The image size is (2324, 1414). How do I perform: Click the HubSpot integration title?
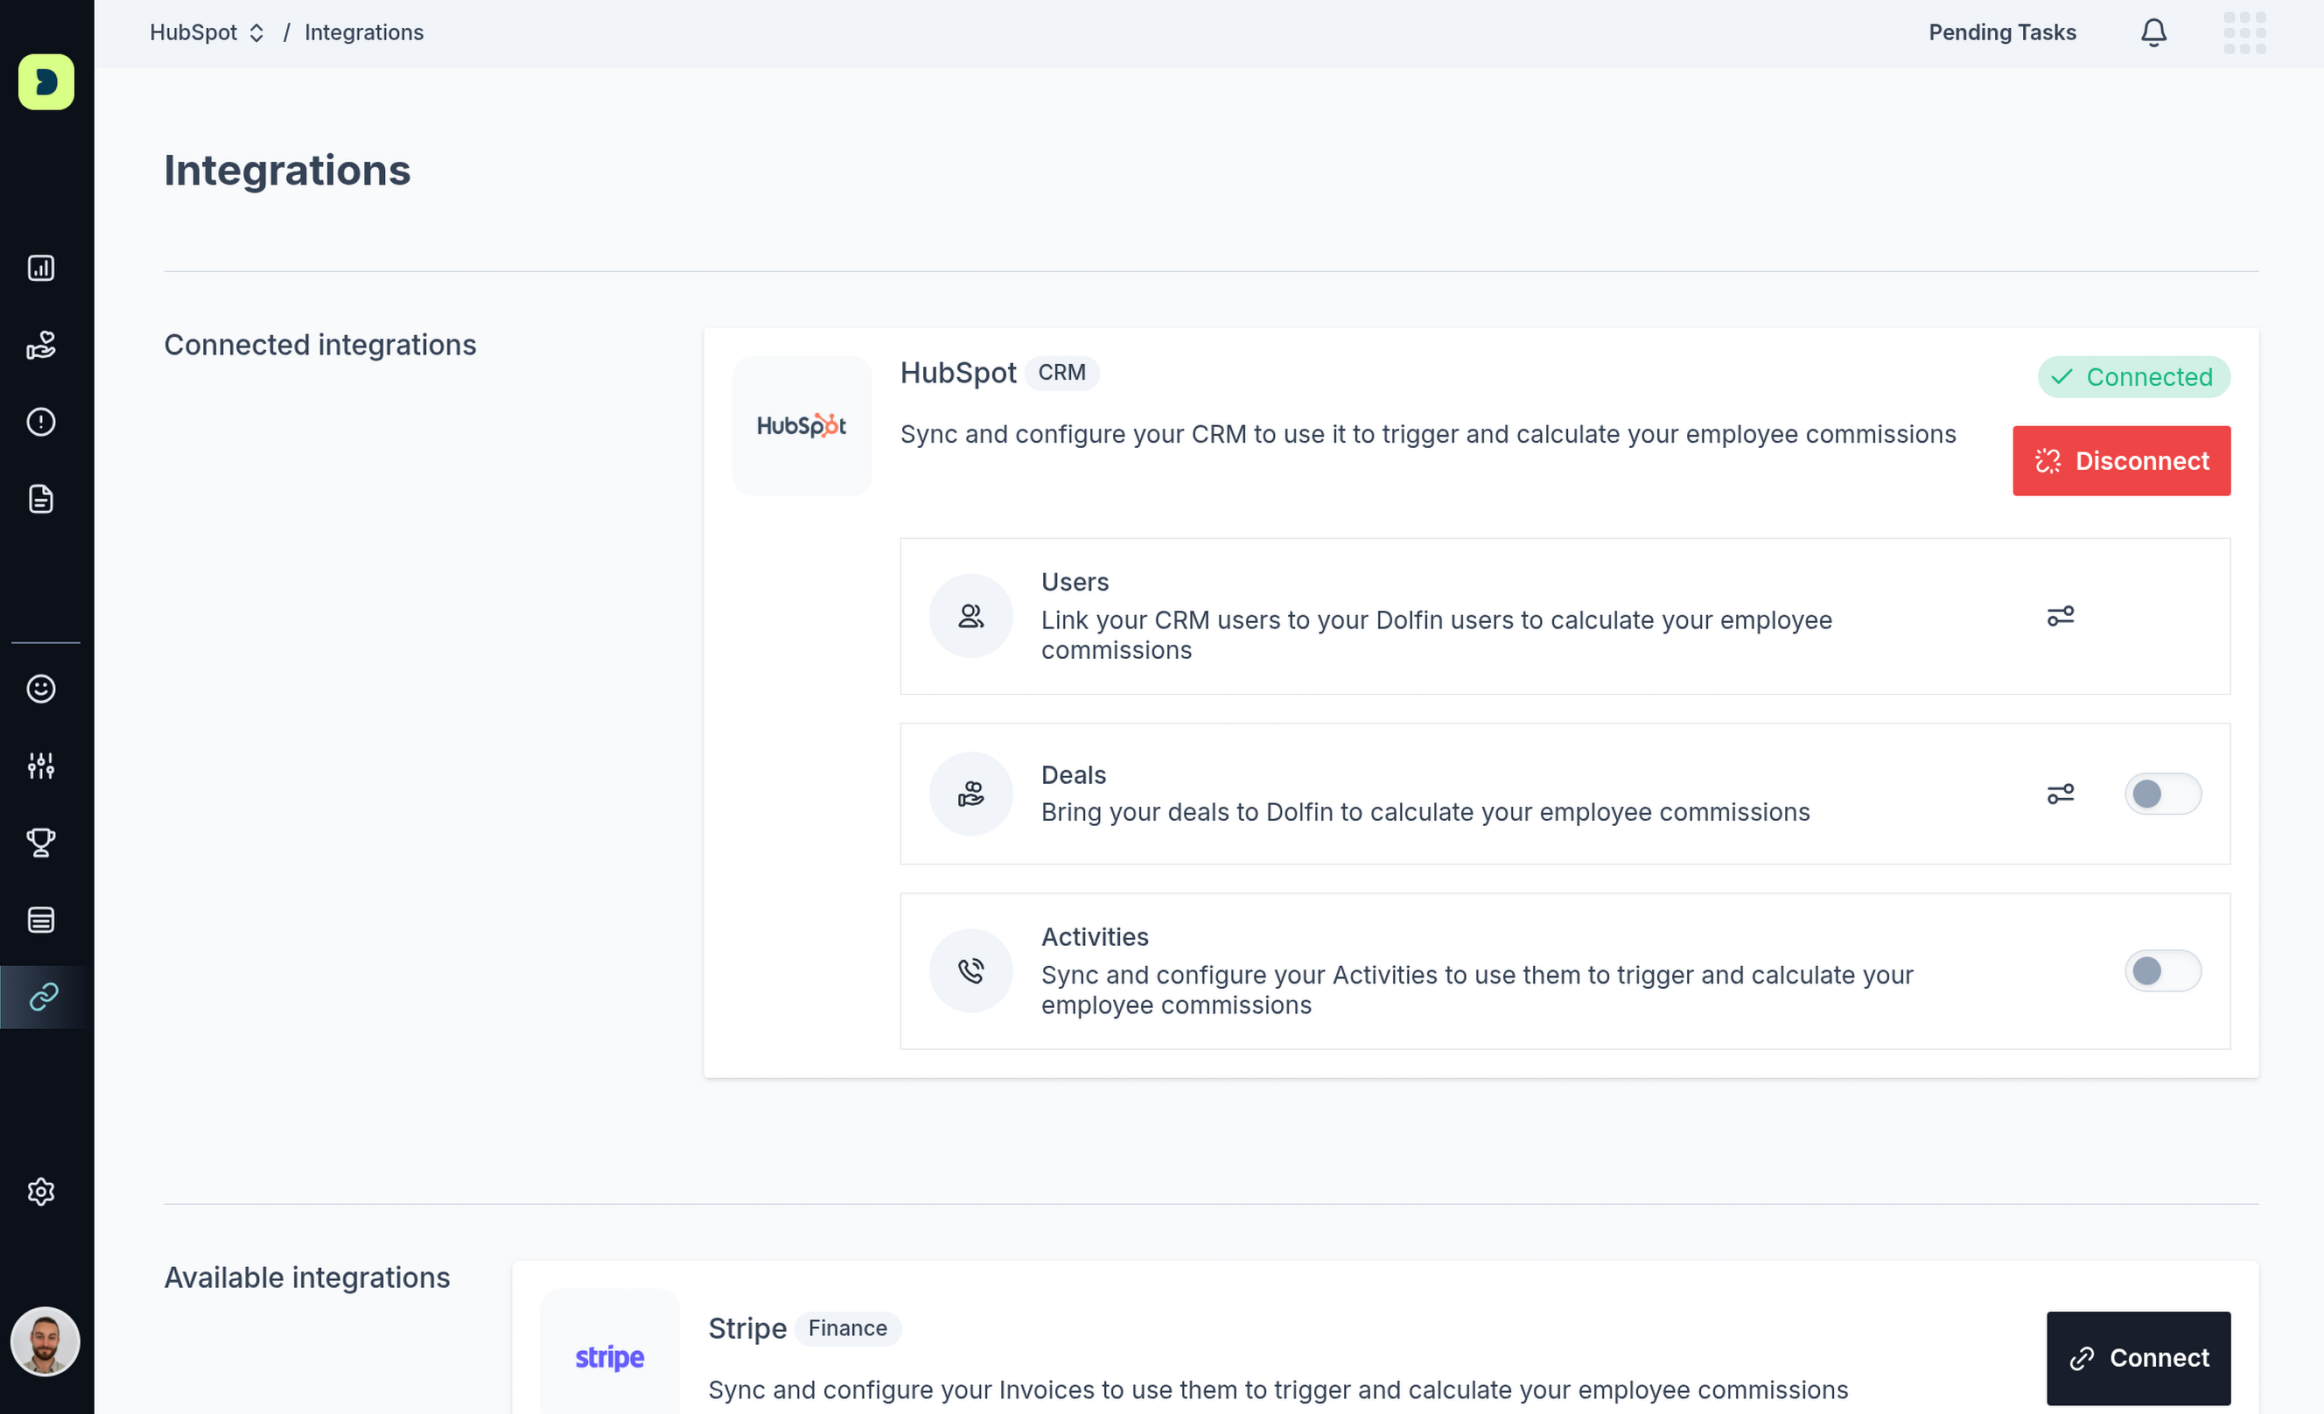coord(958,373)
